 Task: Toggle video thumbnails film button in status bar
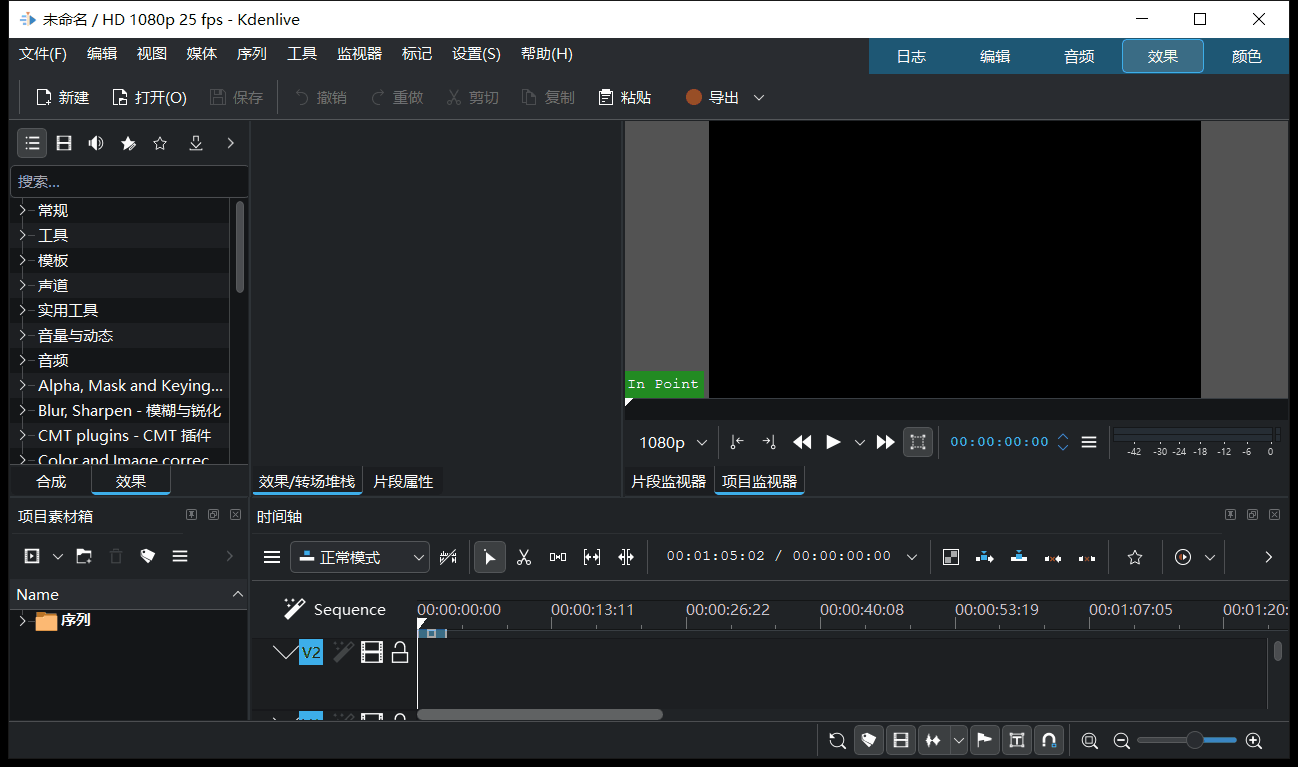[901, 741]
